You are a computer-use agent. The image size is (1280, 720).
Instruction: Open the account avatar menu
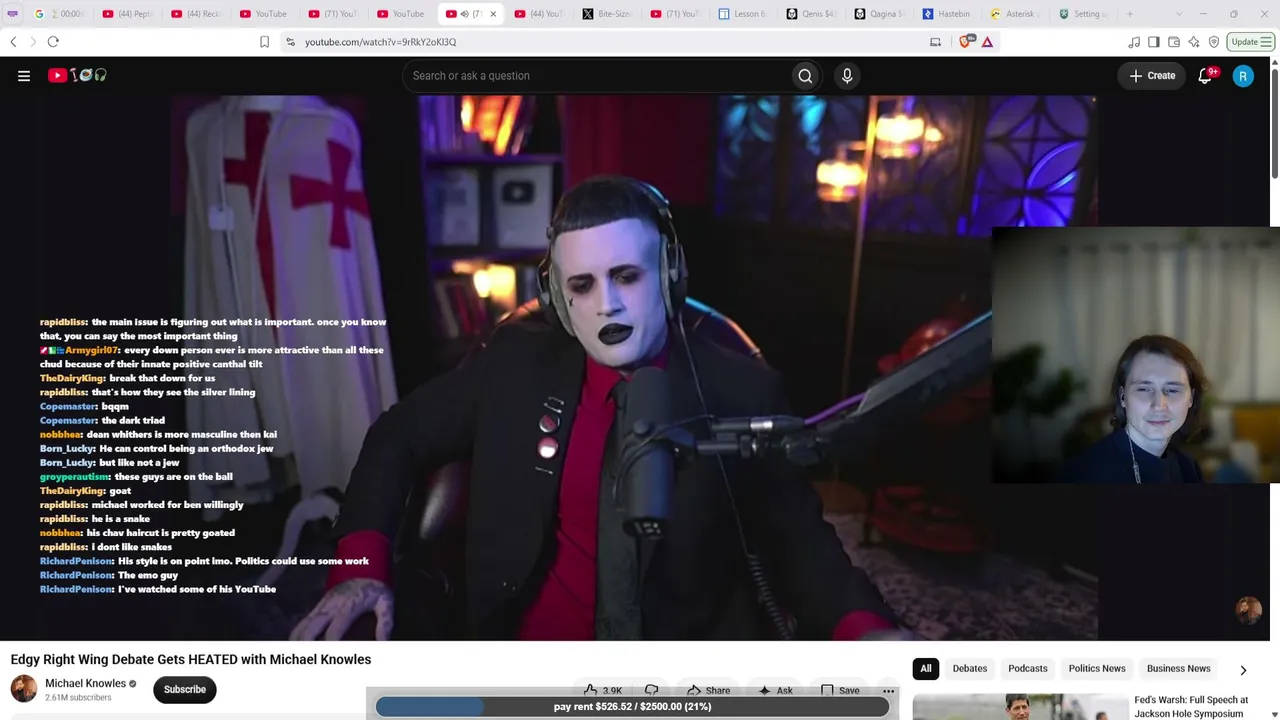tap(1243, 76)
